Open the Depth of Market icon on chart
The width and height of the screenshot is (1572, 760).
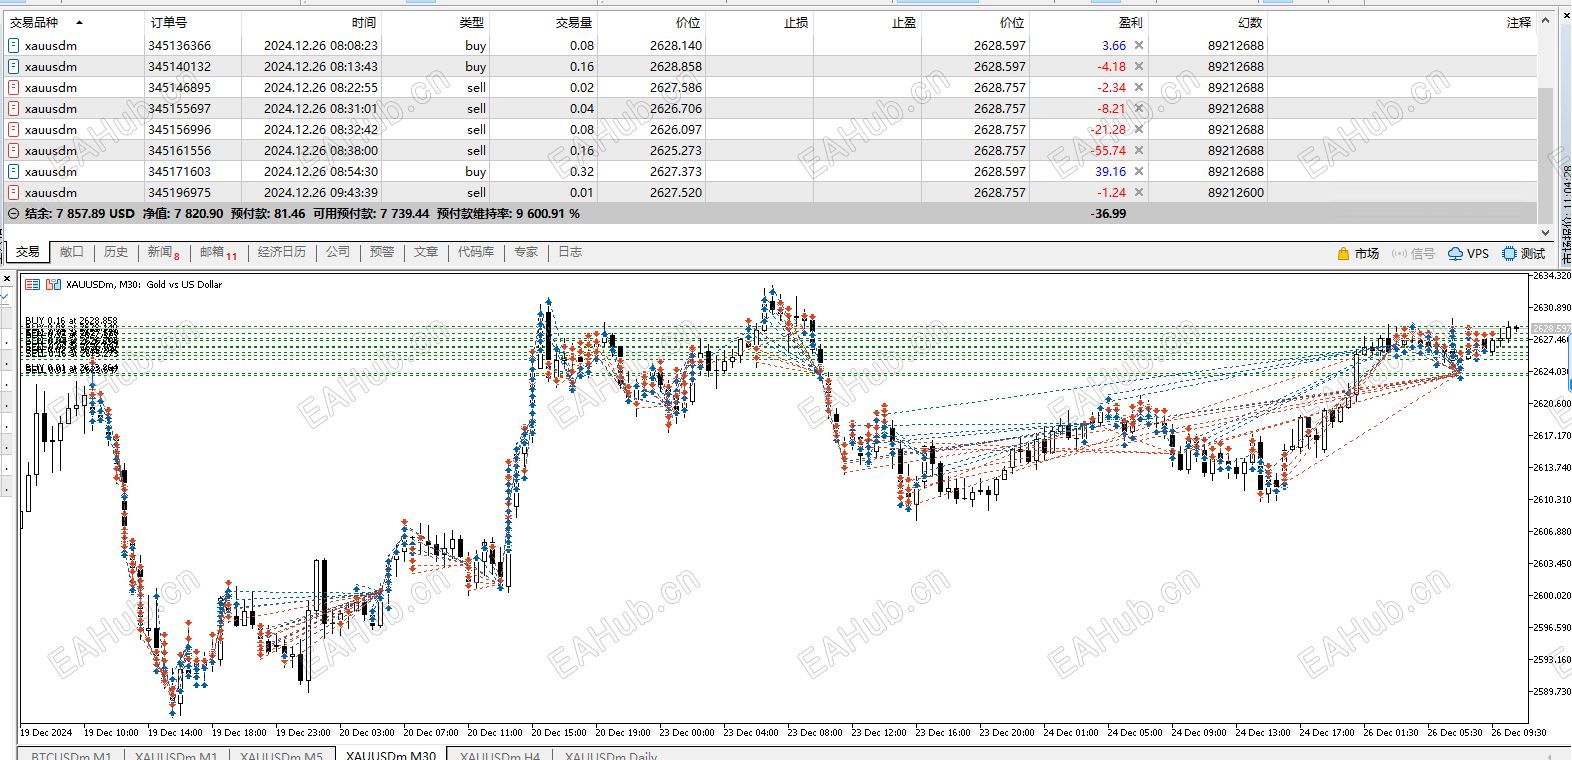(54, 284)
